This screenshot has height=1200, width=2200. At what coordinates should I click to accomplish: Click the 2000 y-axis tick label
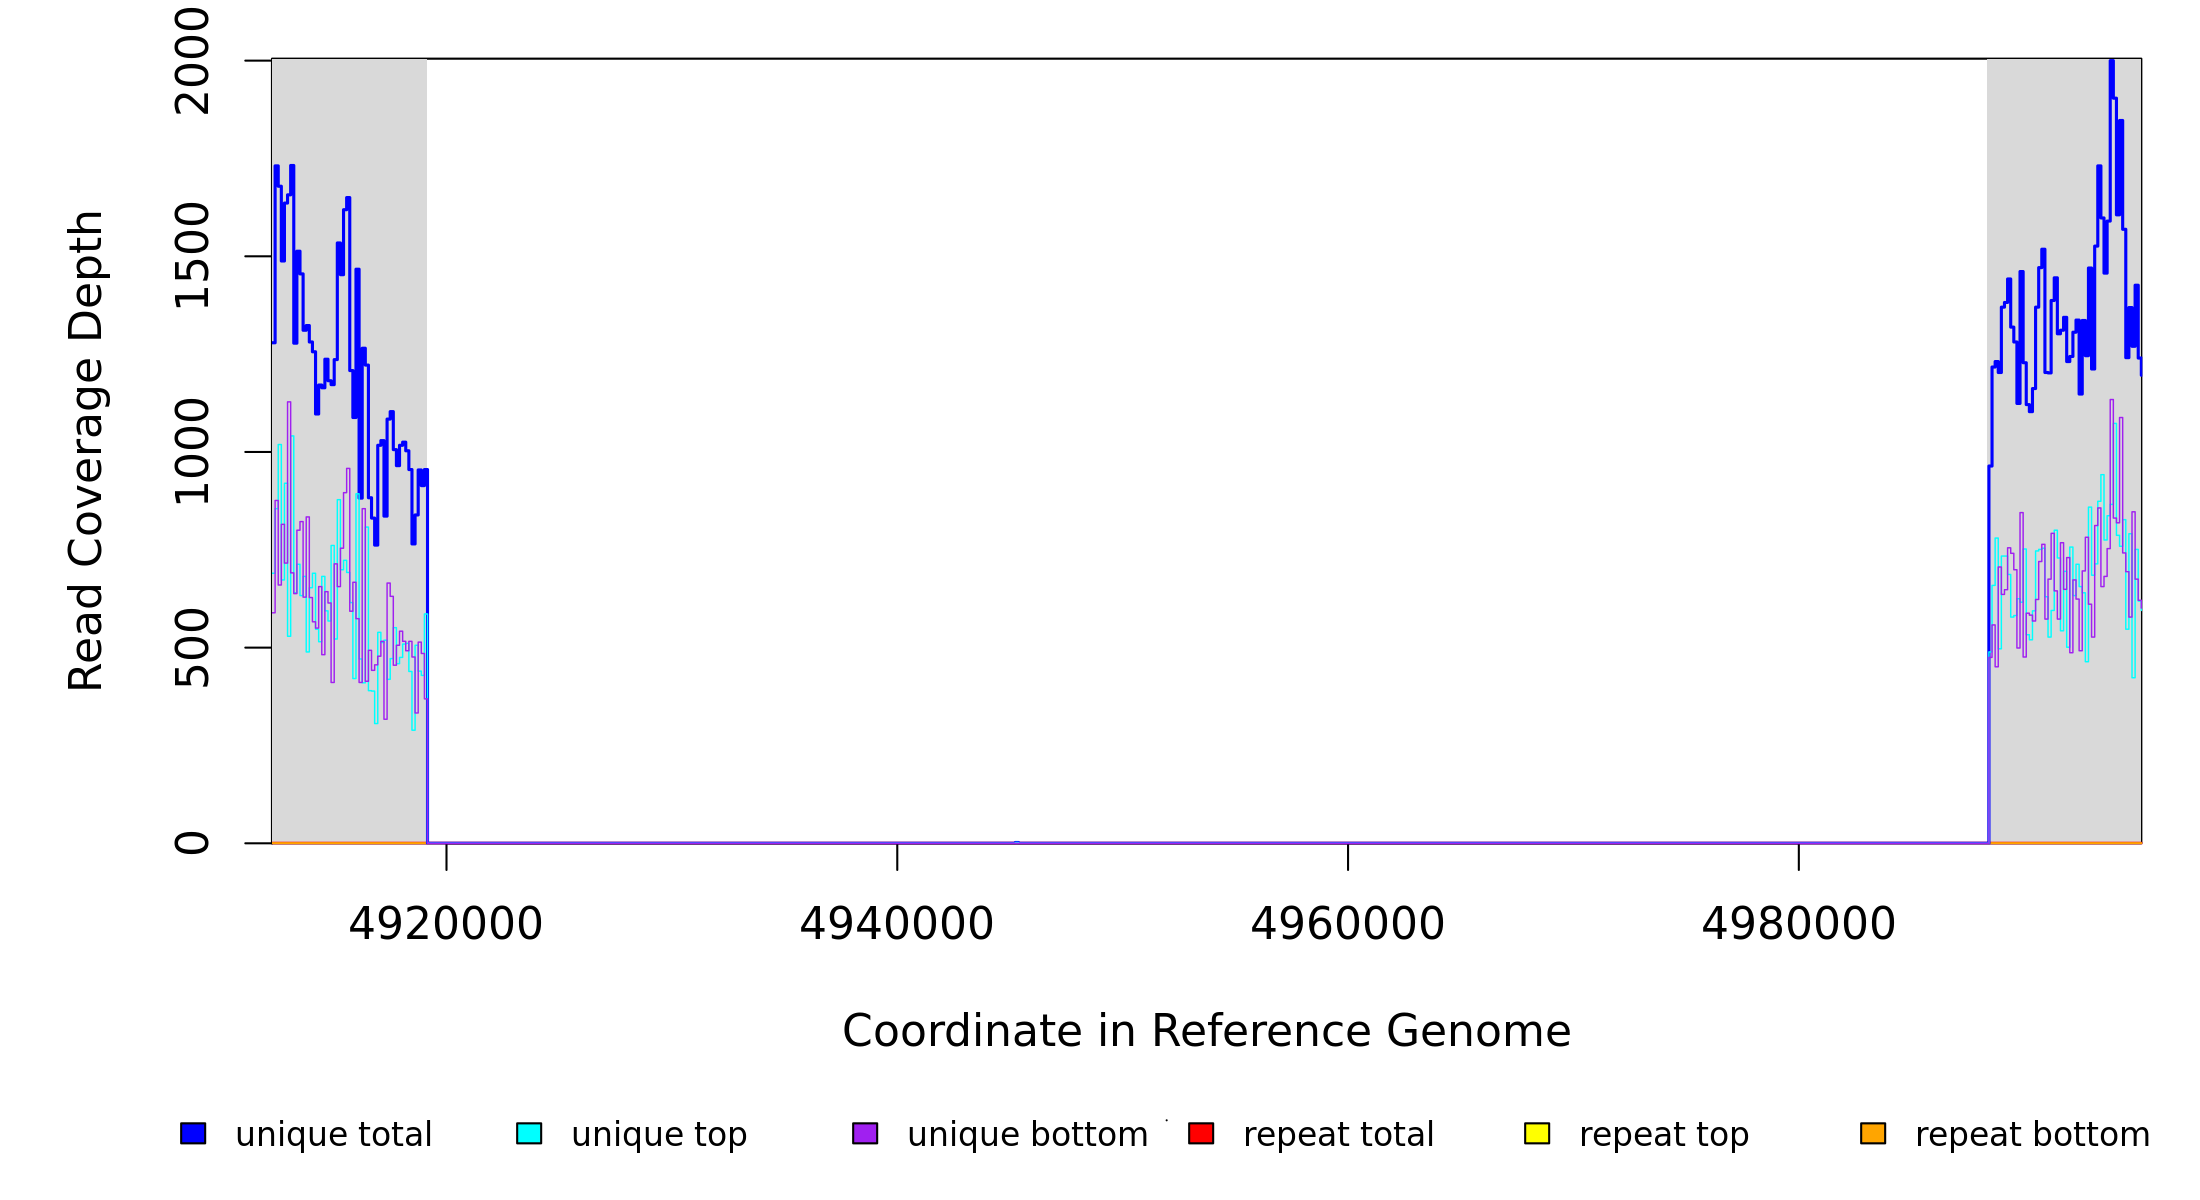tap(193, 61)
